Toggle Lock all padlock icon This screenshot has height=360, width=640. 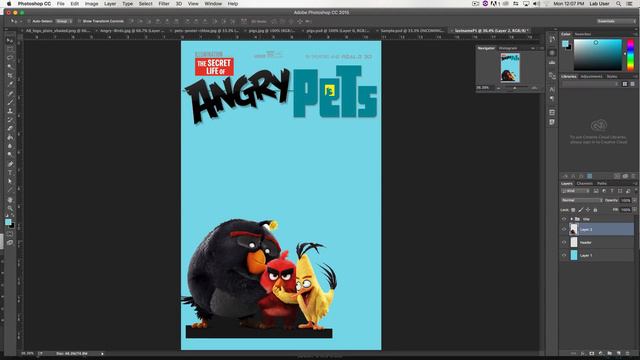coord(595,210)
